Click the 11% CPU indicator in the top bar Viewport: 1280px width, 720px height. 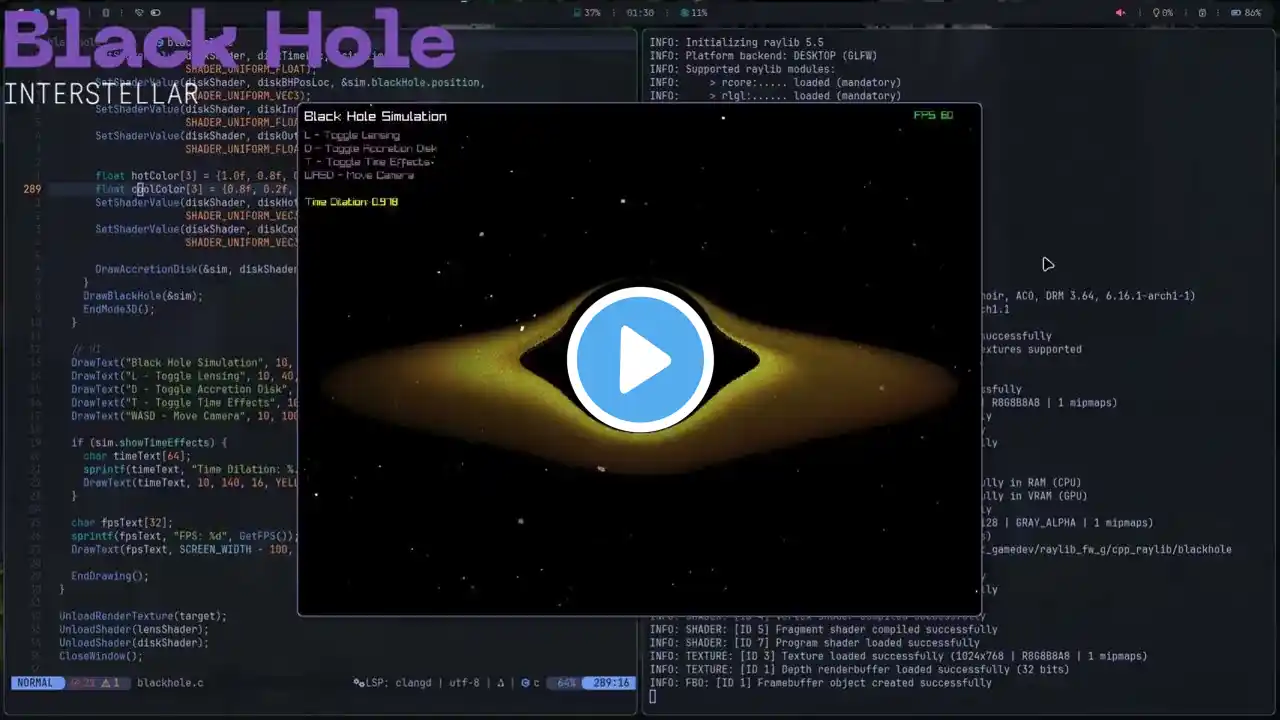[x=694, y=13]
